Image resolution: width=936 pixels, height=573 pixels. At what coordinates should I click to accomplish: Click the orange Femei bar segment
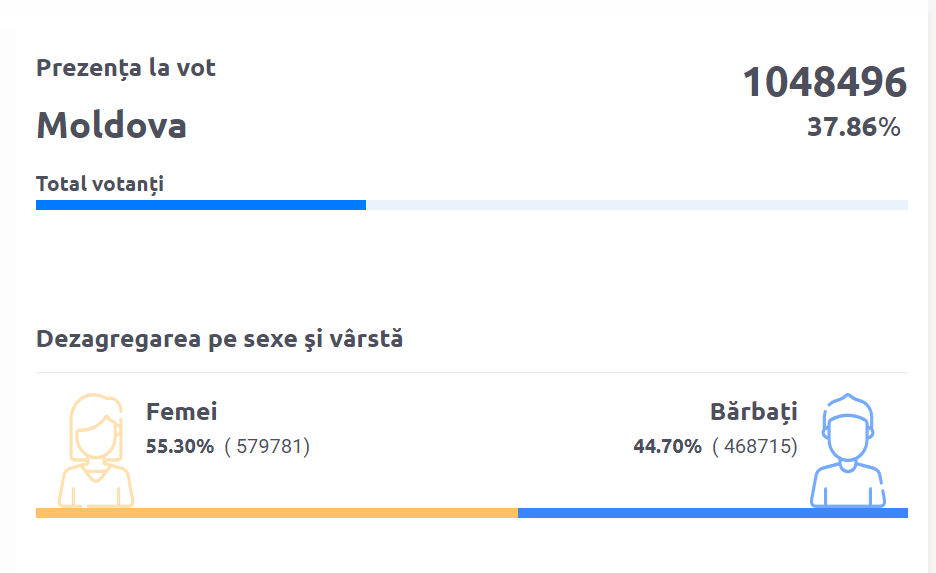pyautogui.click(x=277, y=513)
